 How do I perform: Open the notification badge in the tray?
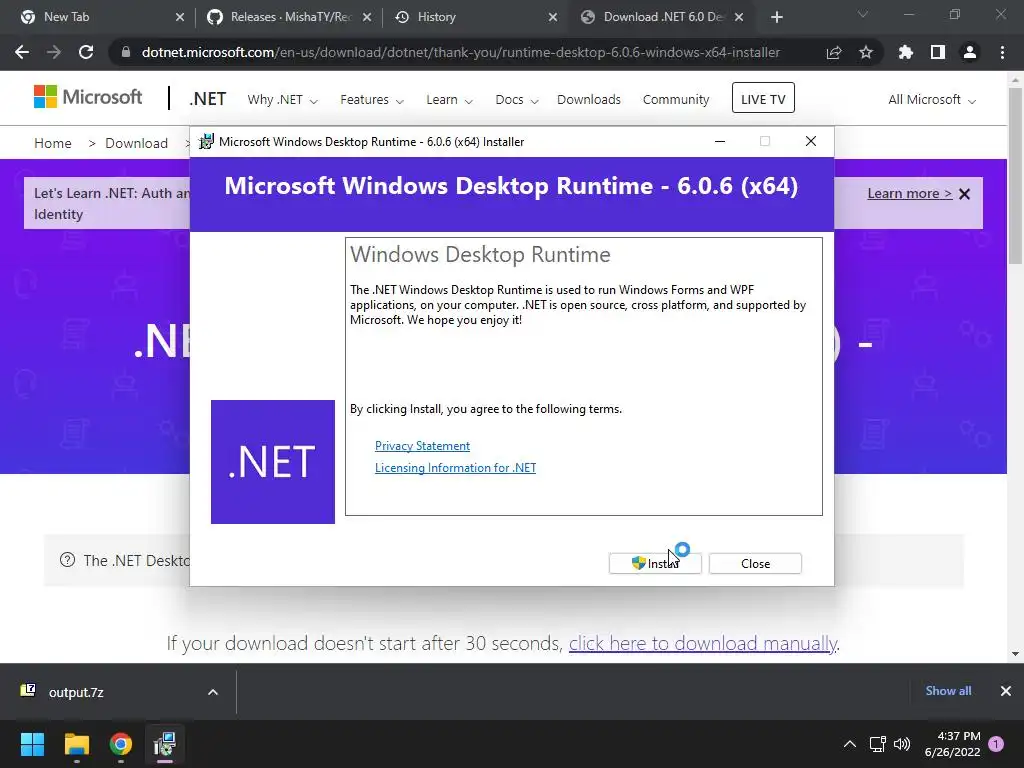pos(996,744)
